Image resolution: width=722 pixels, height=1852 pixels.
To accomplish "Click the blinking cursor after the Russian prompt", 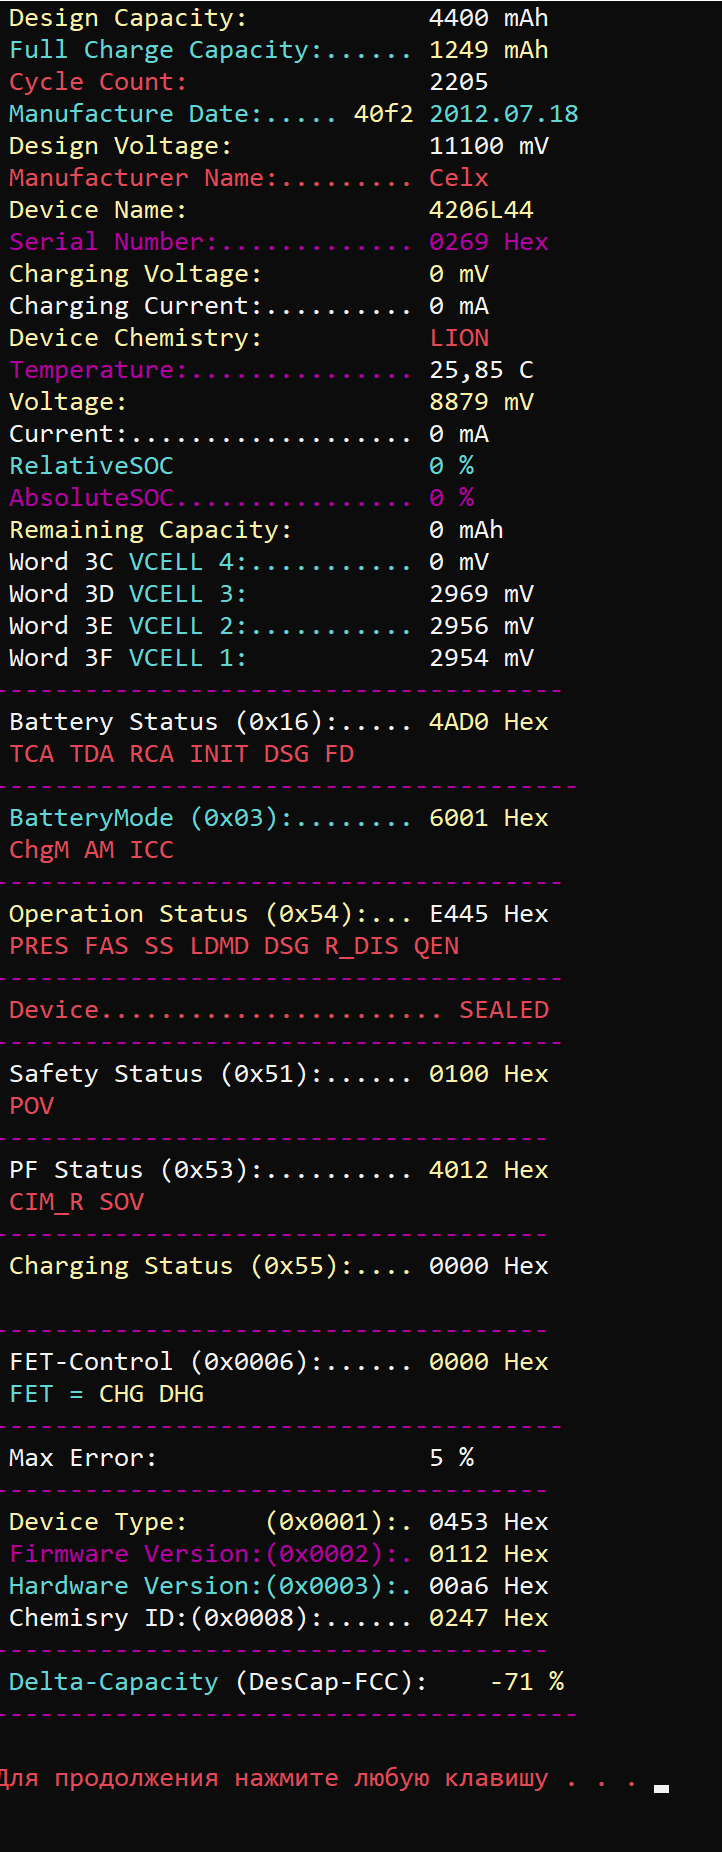I will click(x=661, y=1788).
